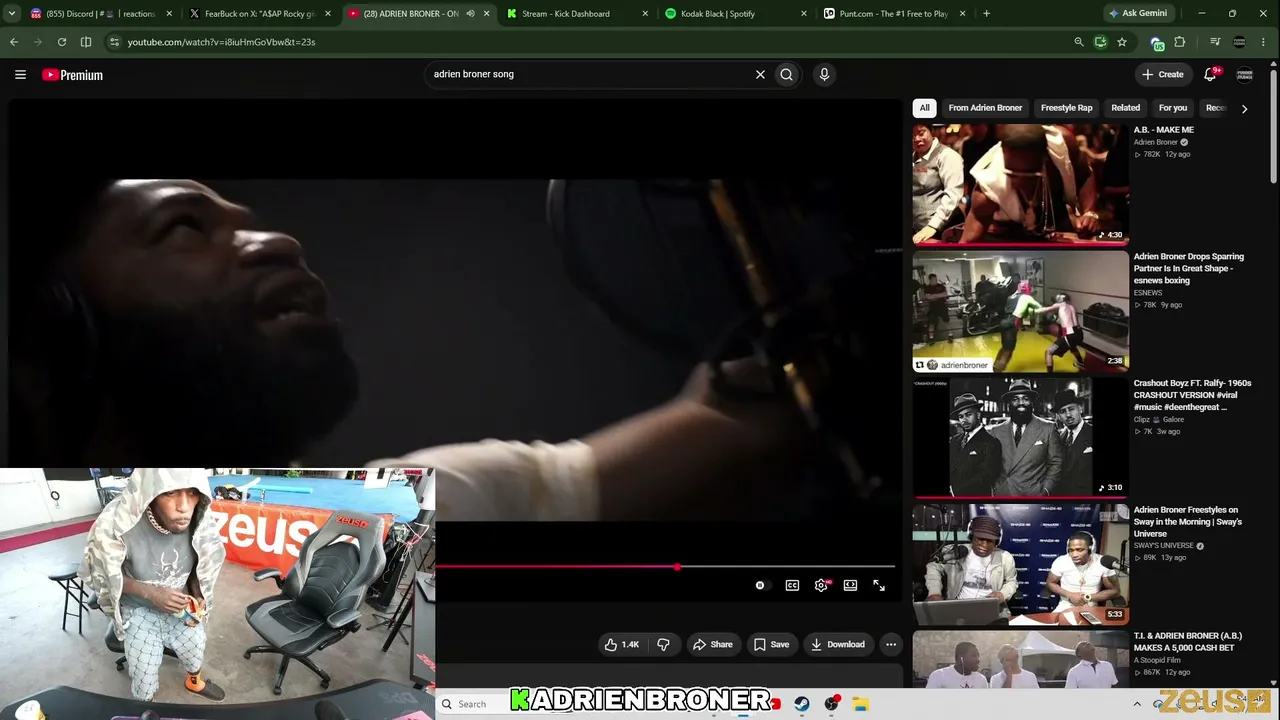Open File Explorer from the taskbar
The image size is (1280, 720).
click(861, 704)
